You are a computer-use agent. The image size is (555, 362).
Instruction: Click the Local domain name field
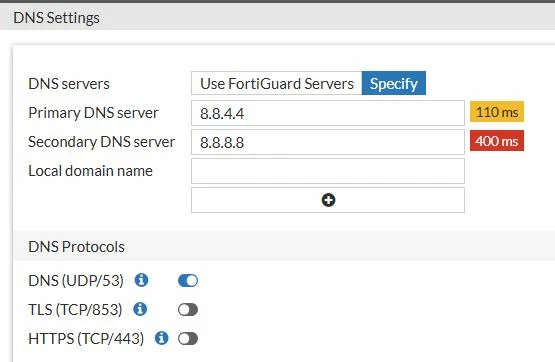328,171
